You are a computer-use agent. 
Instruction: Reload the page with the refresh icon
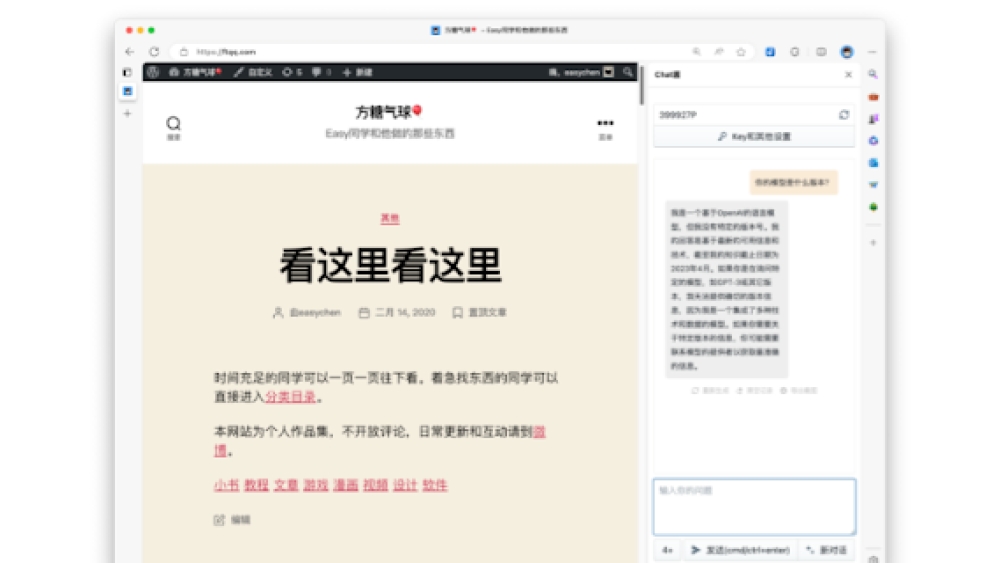[154, 52]
